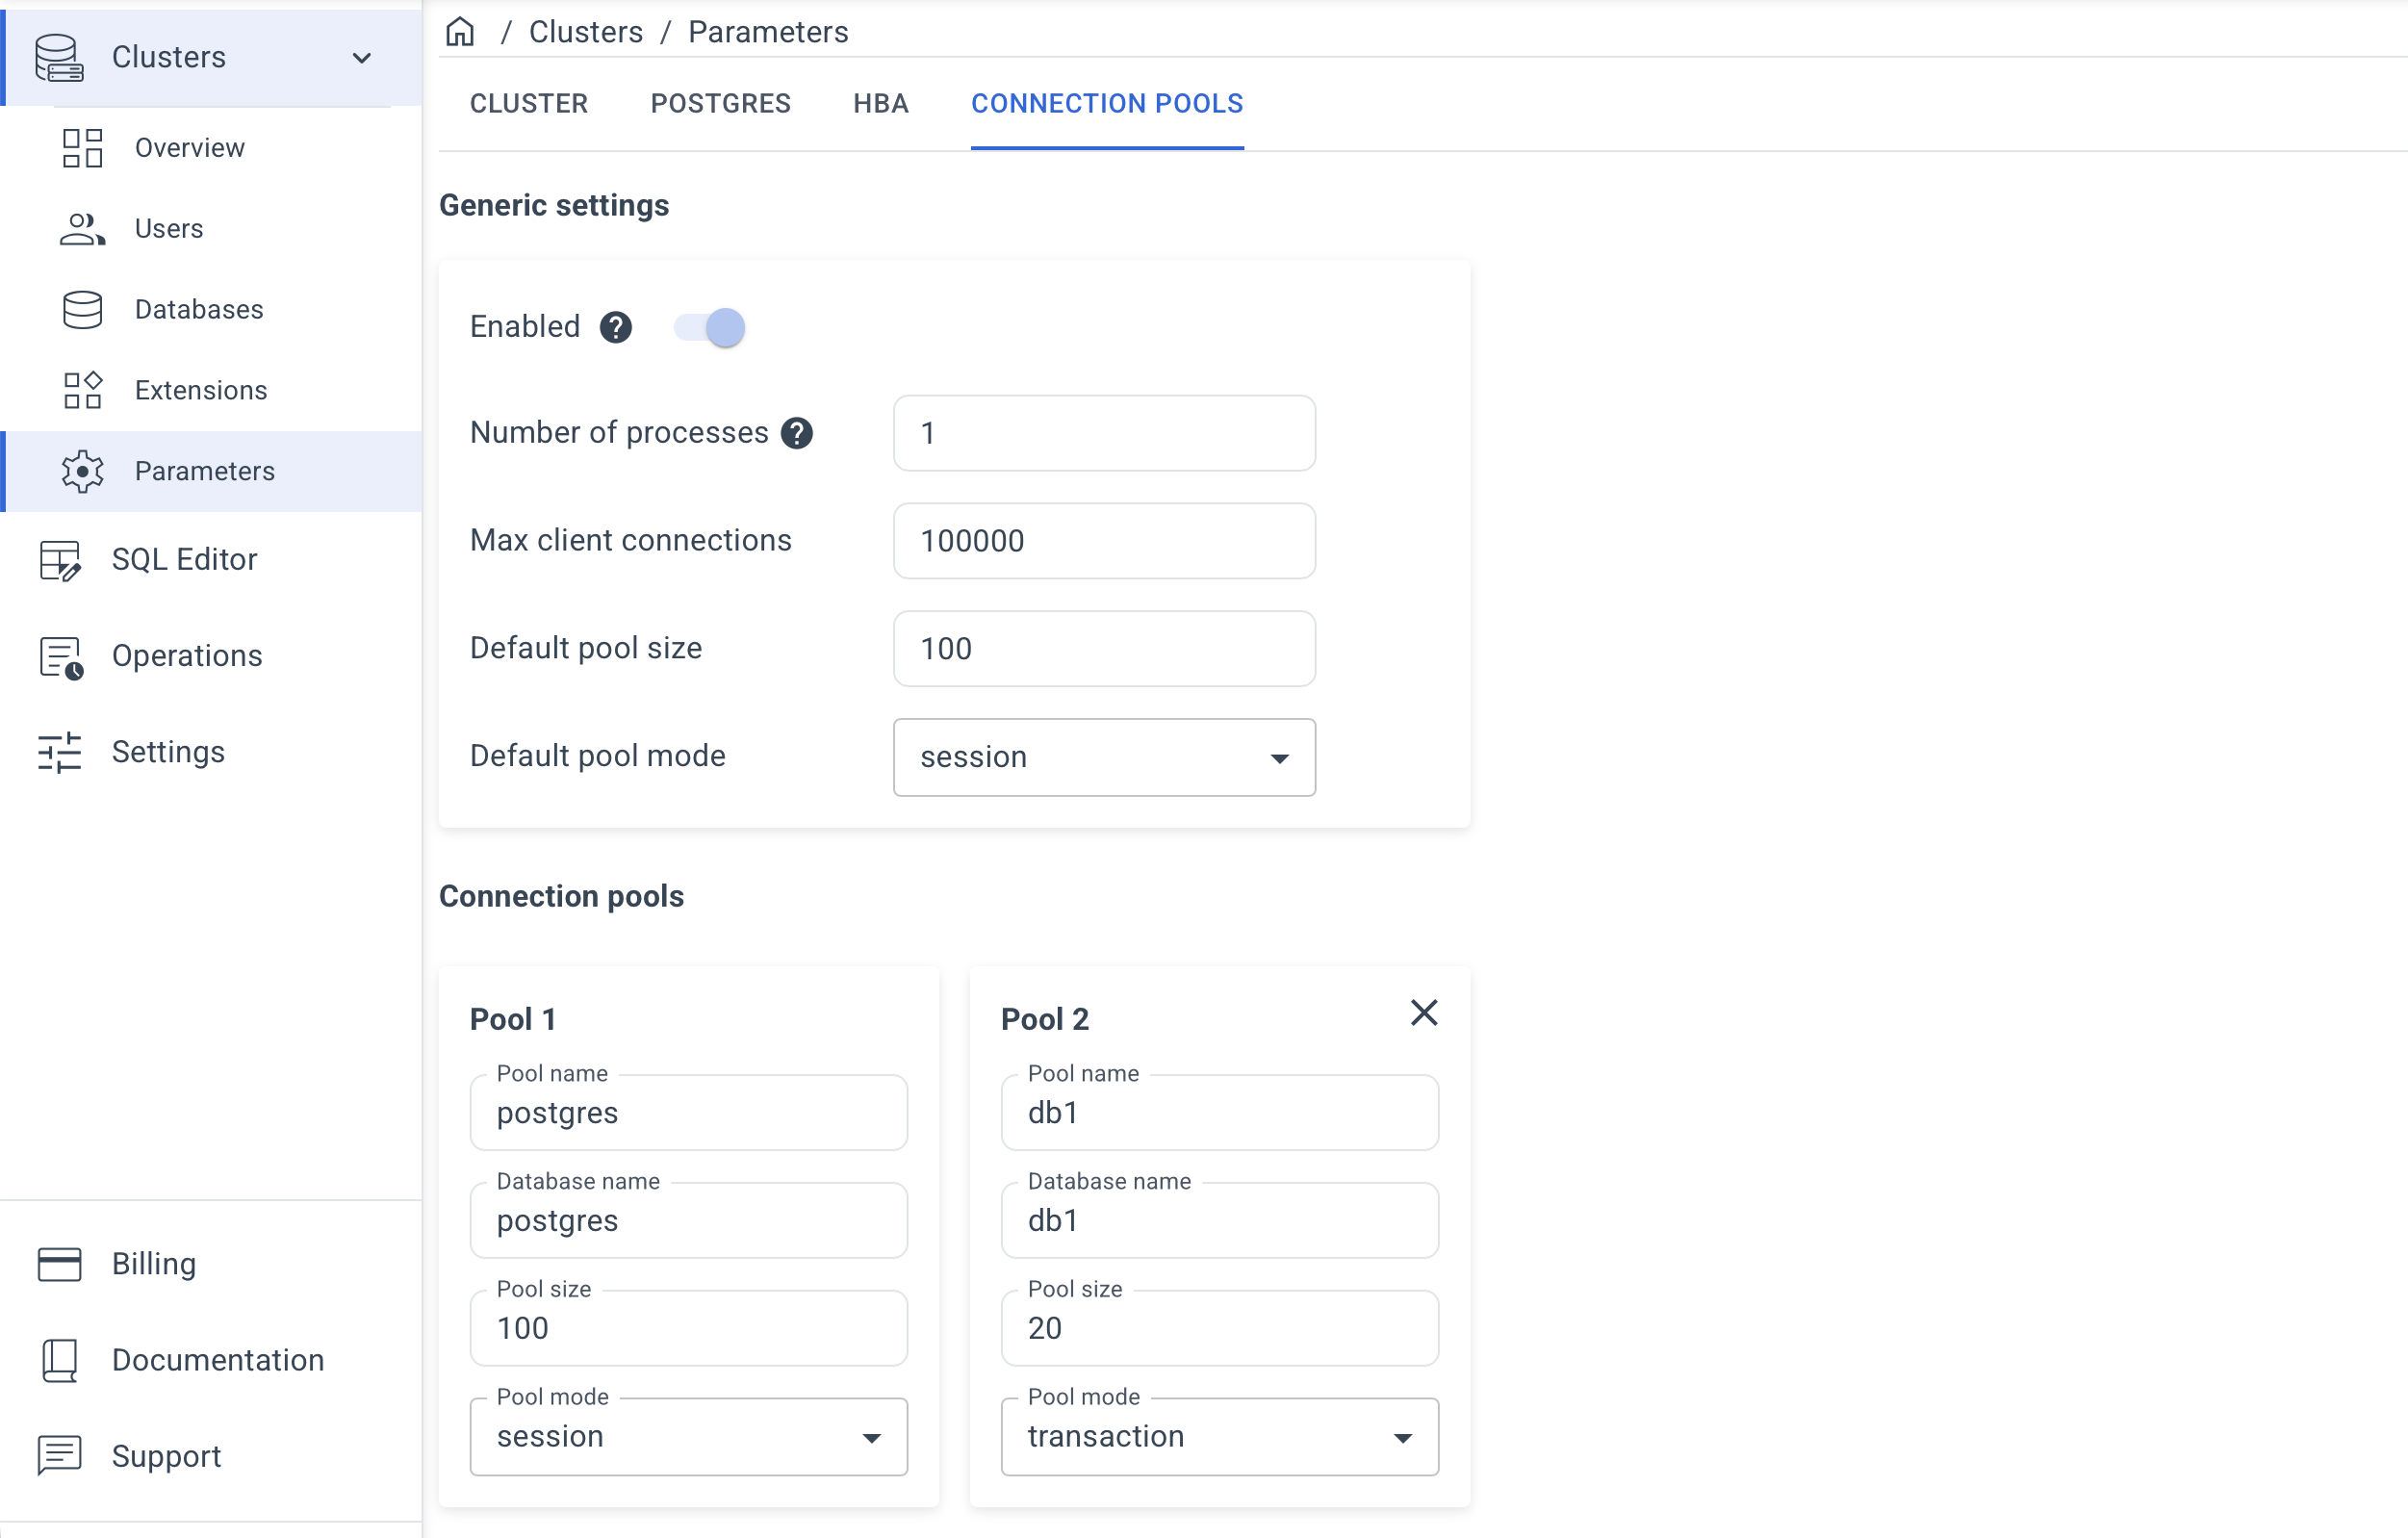Remove Pool 2 with the X button

click(x=1424, y=1013)
